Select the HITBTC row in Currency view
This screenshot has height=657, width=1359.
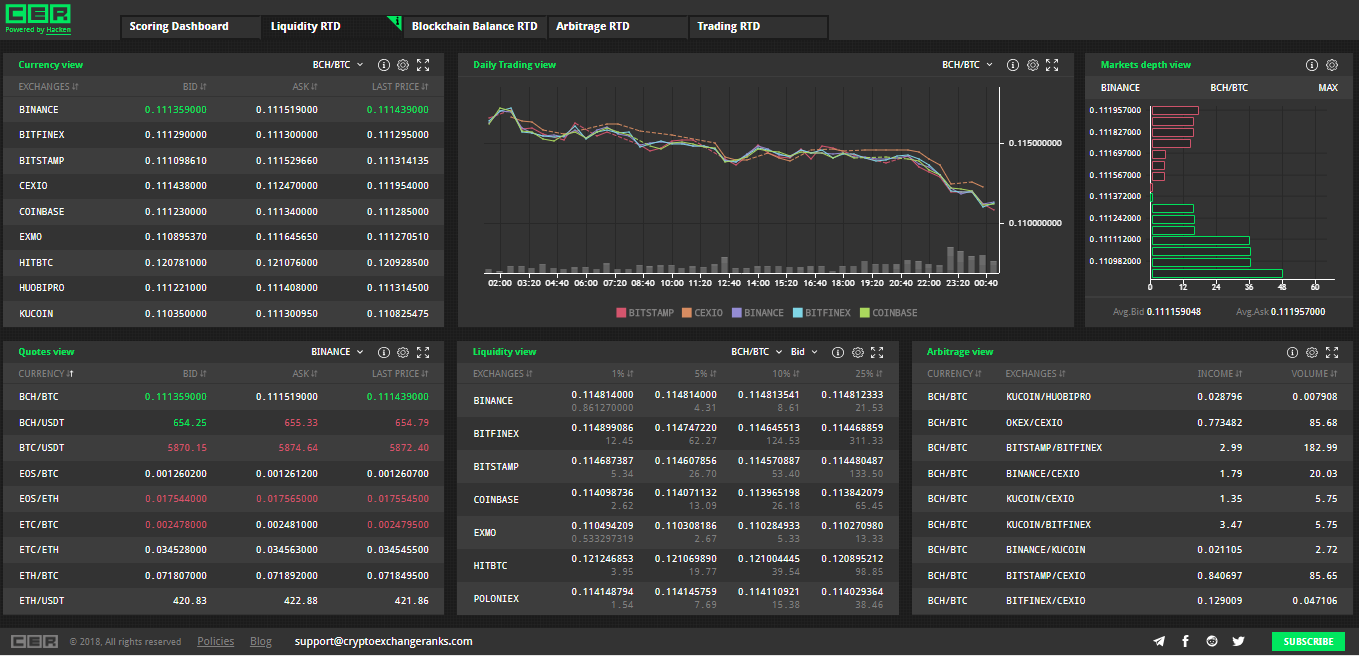pos(223,262)
